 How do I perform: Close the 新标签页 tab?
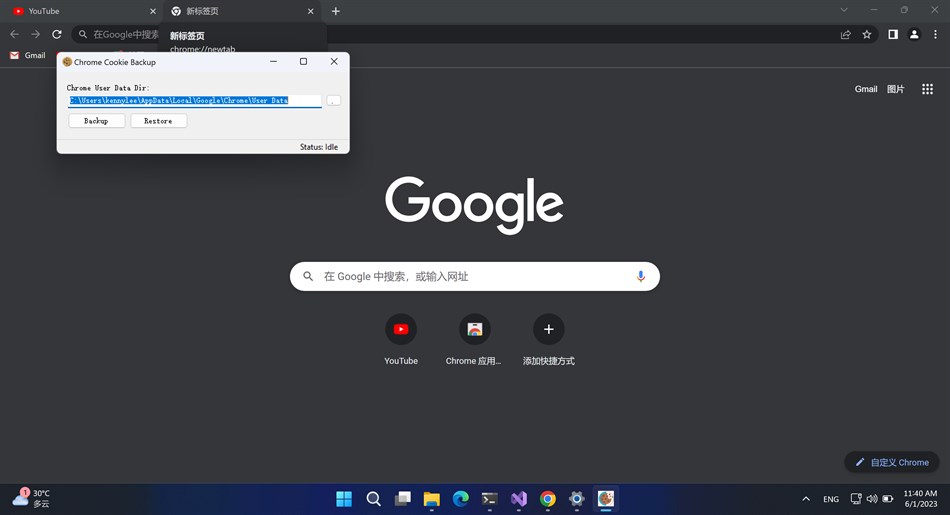(310, 11)
